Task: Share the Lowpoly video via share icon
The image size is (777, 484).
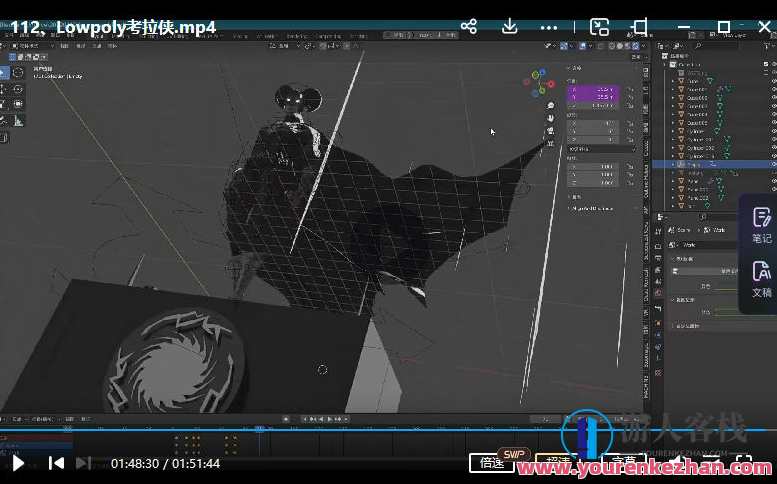Action: coord(469,26)
